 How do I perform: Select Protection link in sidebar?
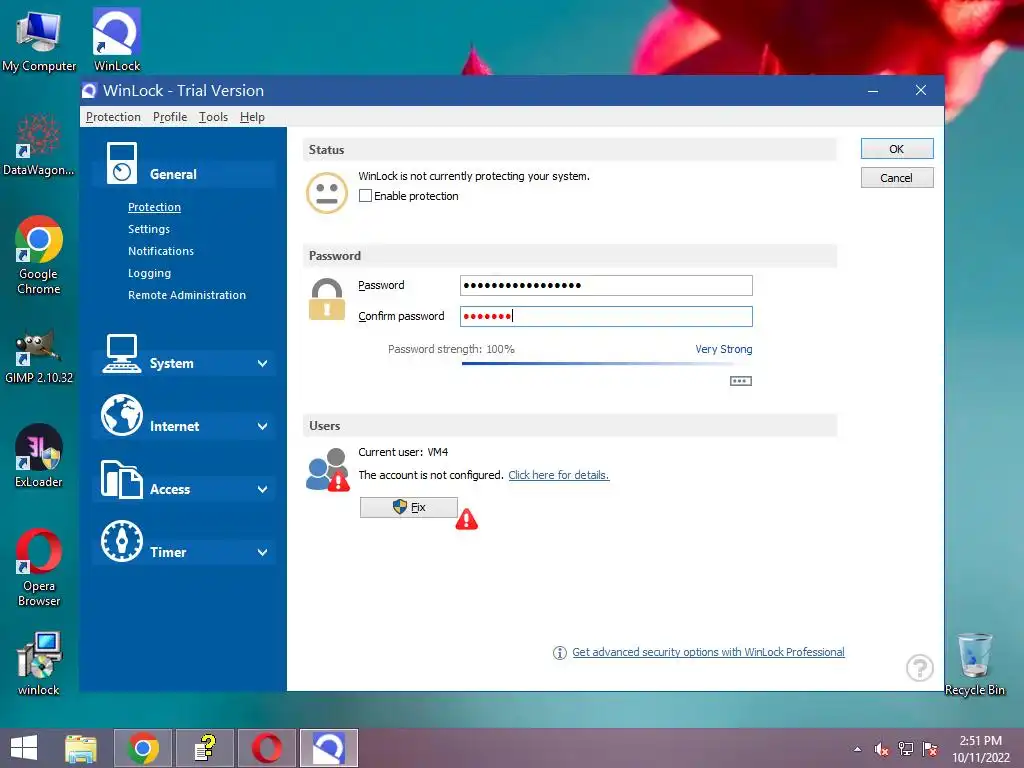[154, 207]
